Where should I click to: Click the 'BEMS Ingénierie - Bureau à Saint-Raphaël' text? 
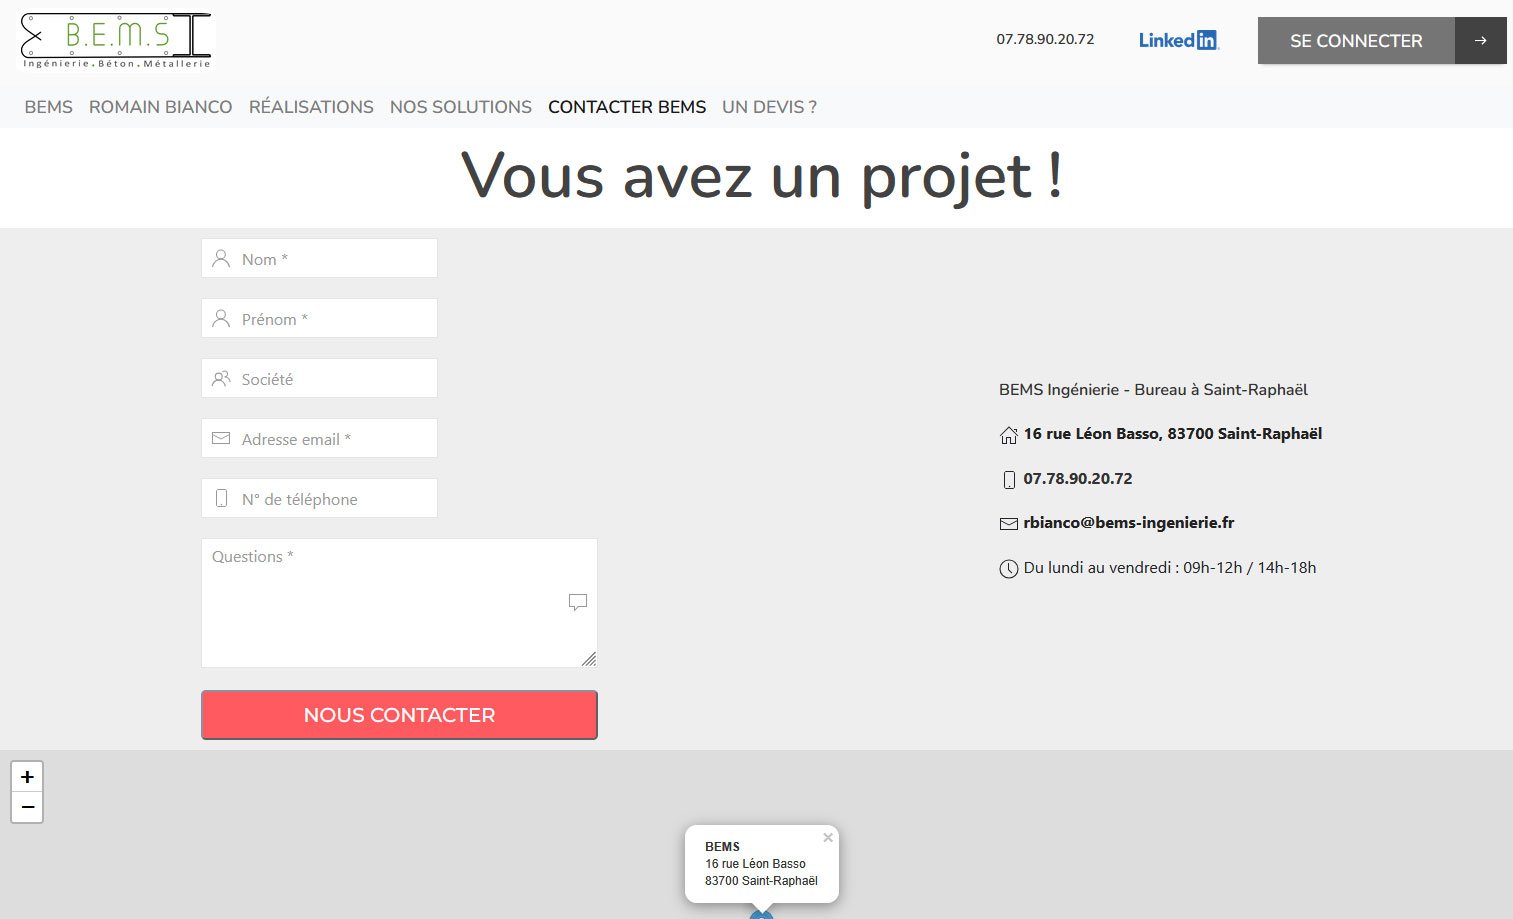[x=1153, y=390]
